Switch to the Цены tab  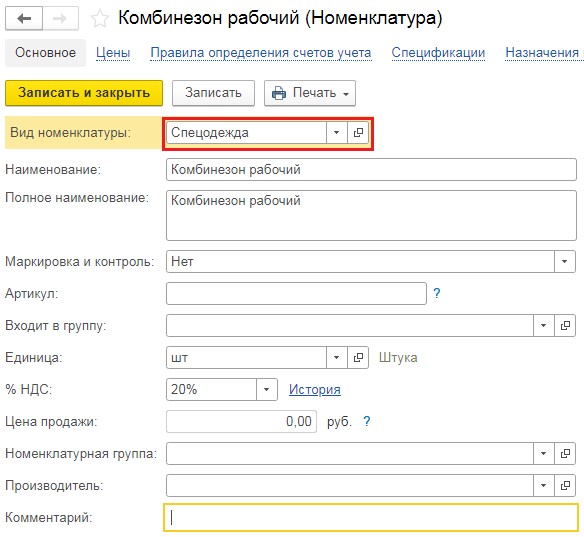[113, 53]
